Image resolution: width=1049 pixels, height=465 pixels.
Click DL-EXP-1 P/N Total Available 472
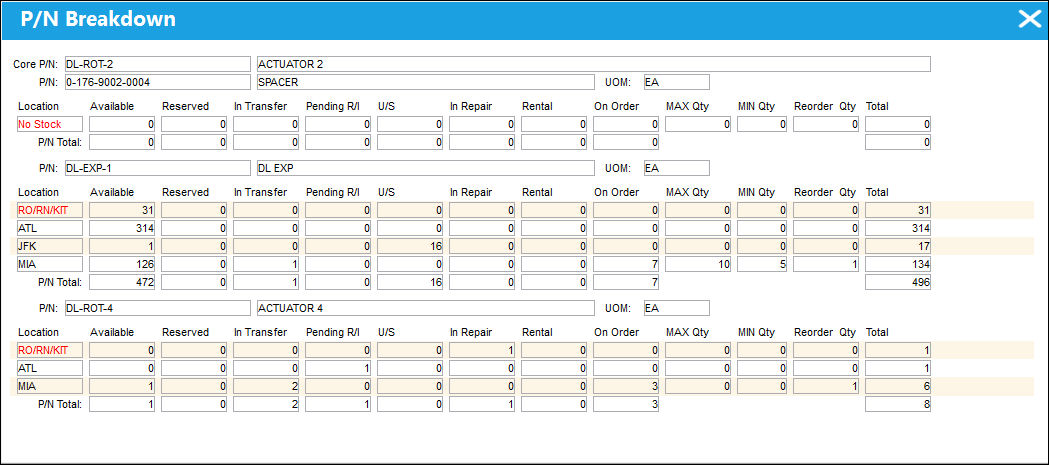pos(122,282)
